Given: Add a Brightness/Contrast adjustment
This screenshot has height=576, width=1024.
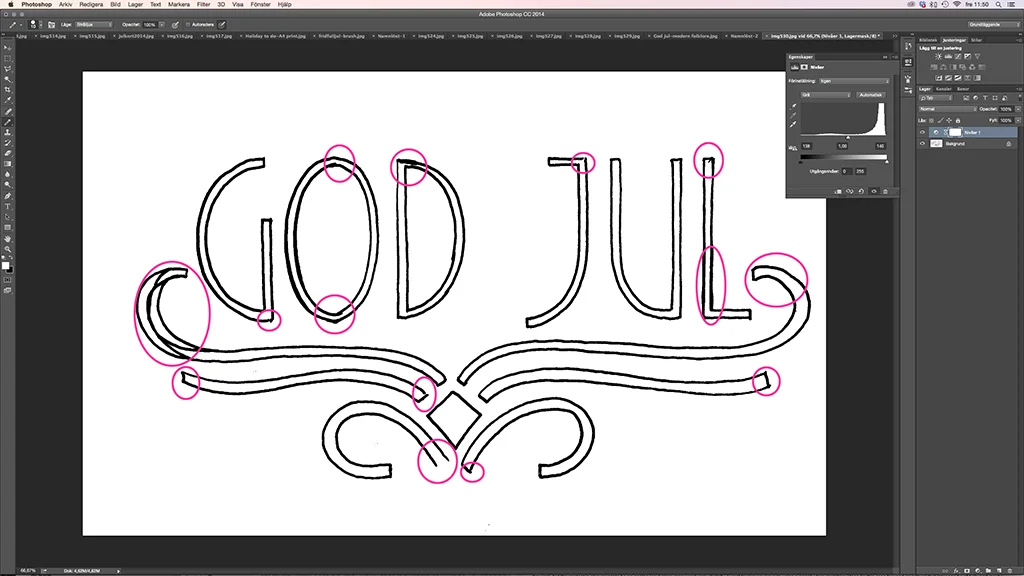Looking at the screenshot, I should 938,56.
